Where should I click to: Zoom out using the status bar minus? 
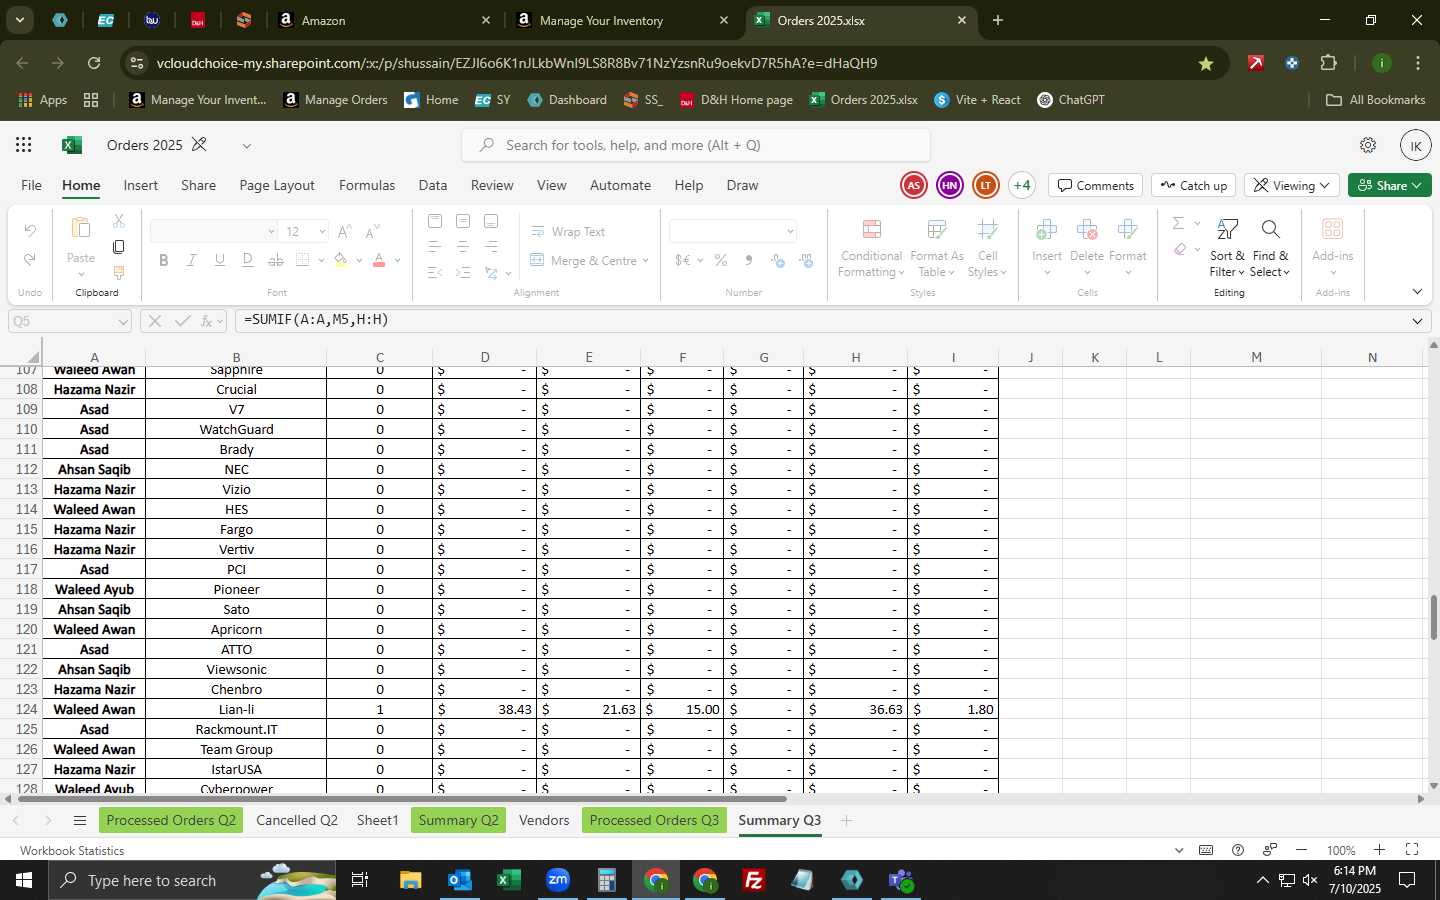1301,850
